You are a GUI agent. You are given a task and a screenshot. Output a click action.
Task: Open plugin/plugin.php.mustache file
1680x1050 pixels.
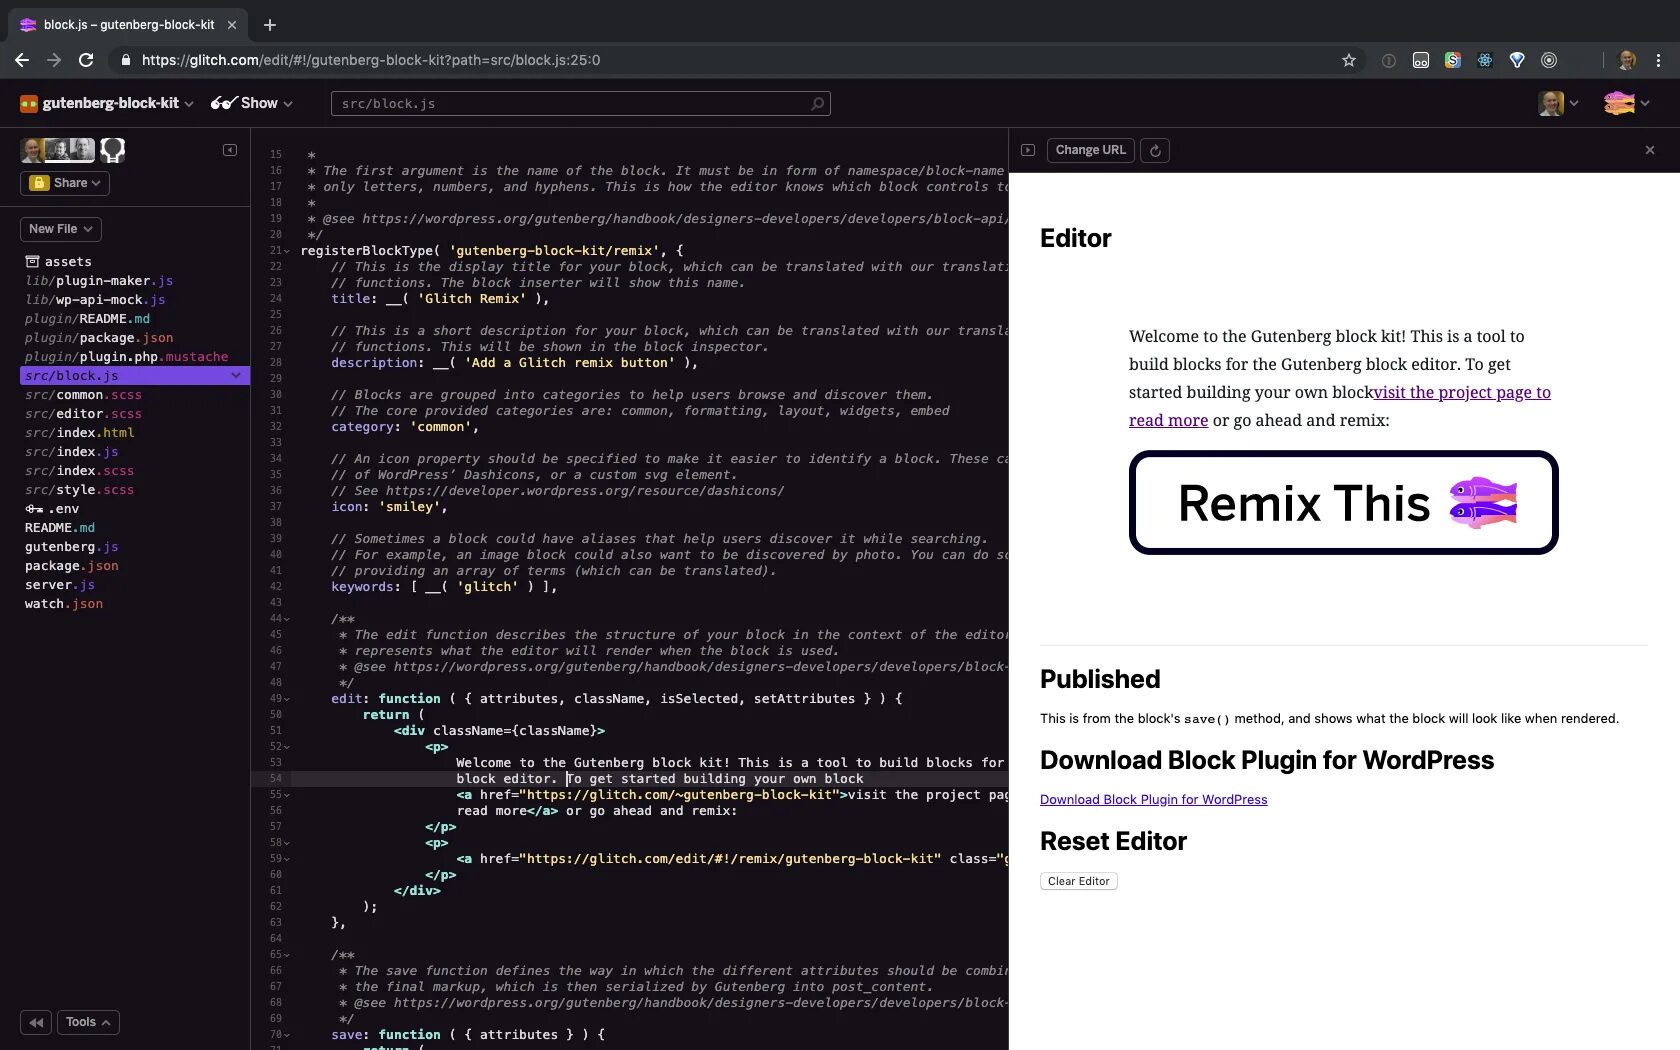(x=127, y=357)
